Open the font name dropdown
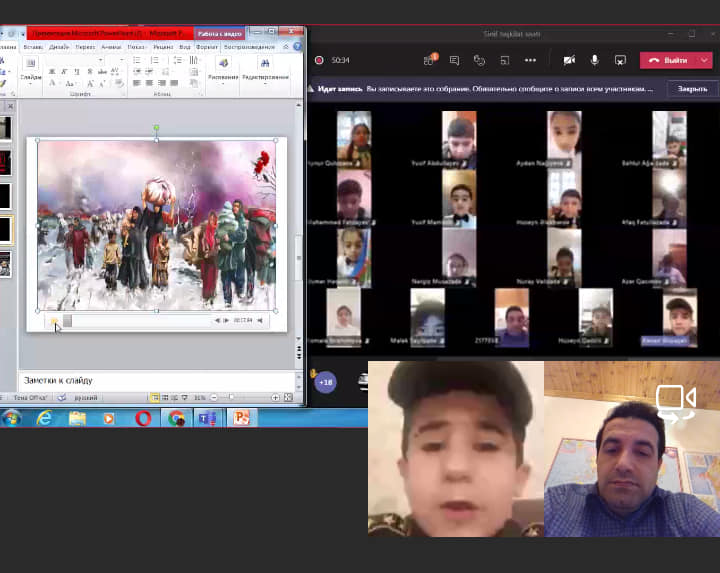 [x=100, y=60]
